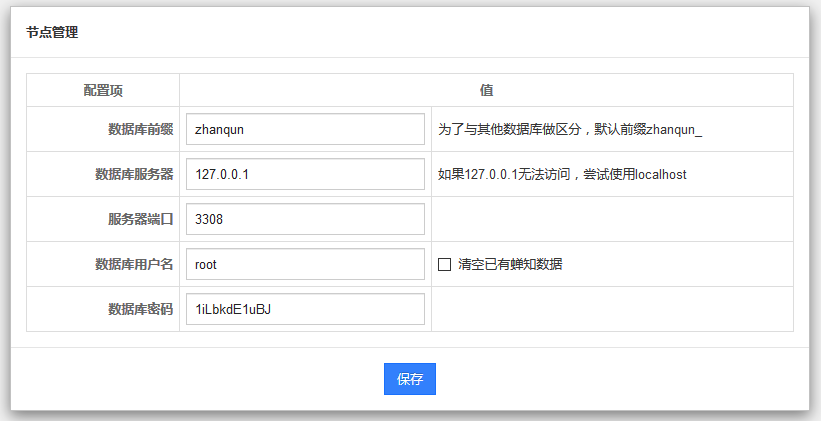Click the 数据库用户名 row label
Viewport: 821px width, 421px height.
[x=134, y=264]
